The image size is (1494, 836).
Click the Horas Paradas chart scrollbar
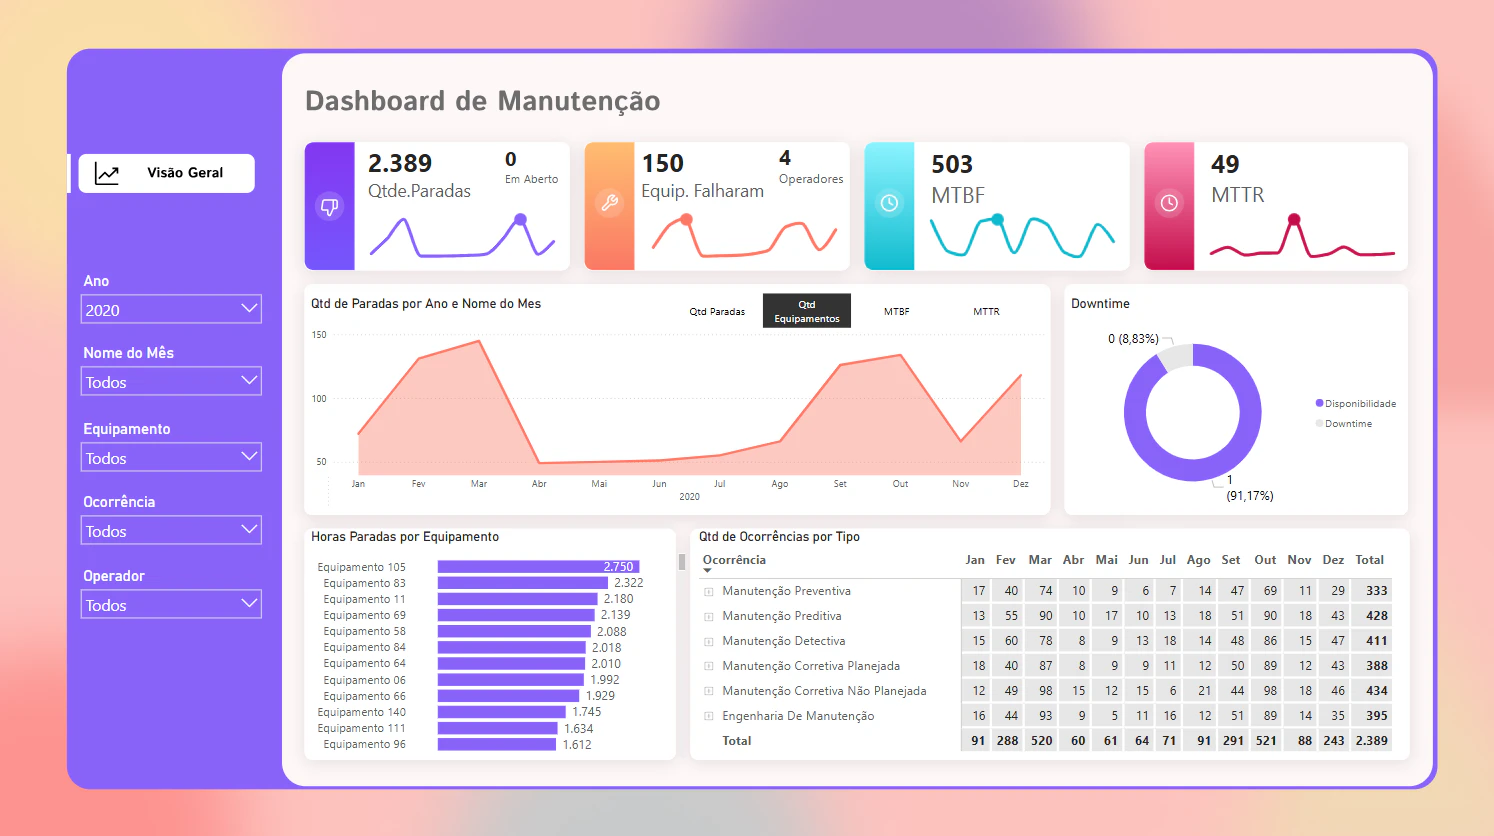682,562
